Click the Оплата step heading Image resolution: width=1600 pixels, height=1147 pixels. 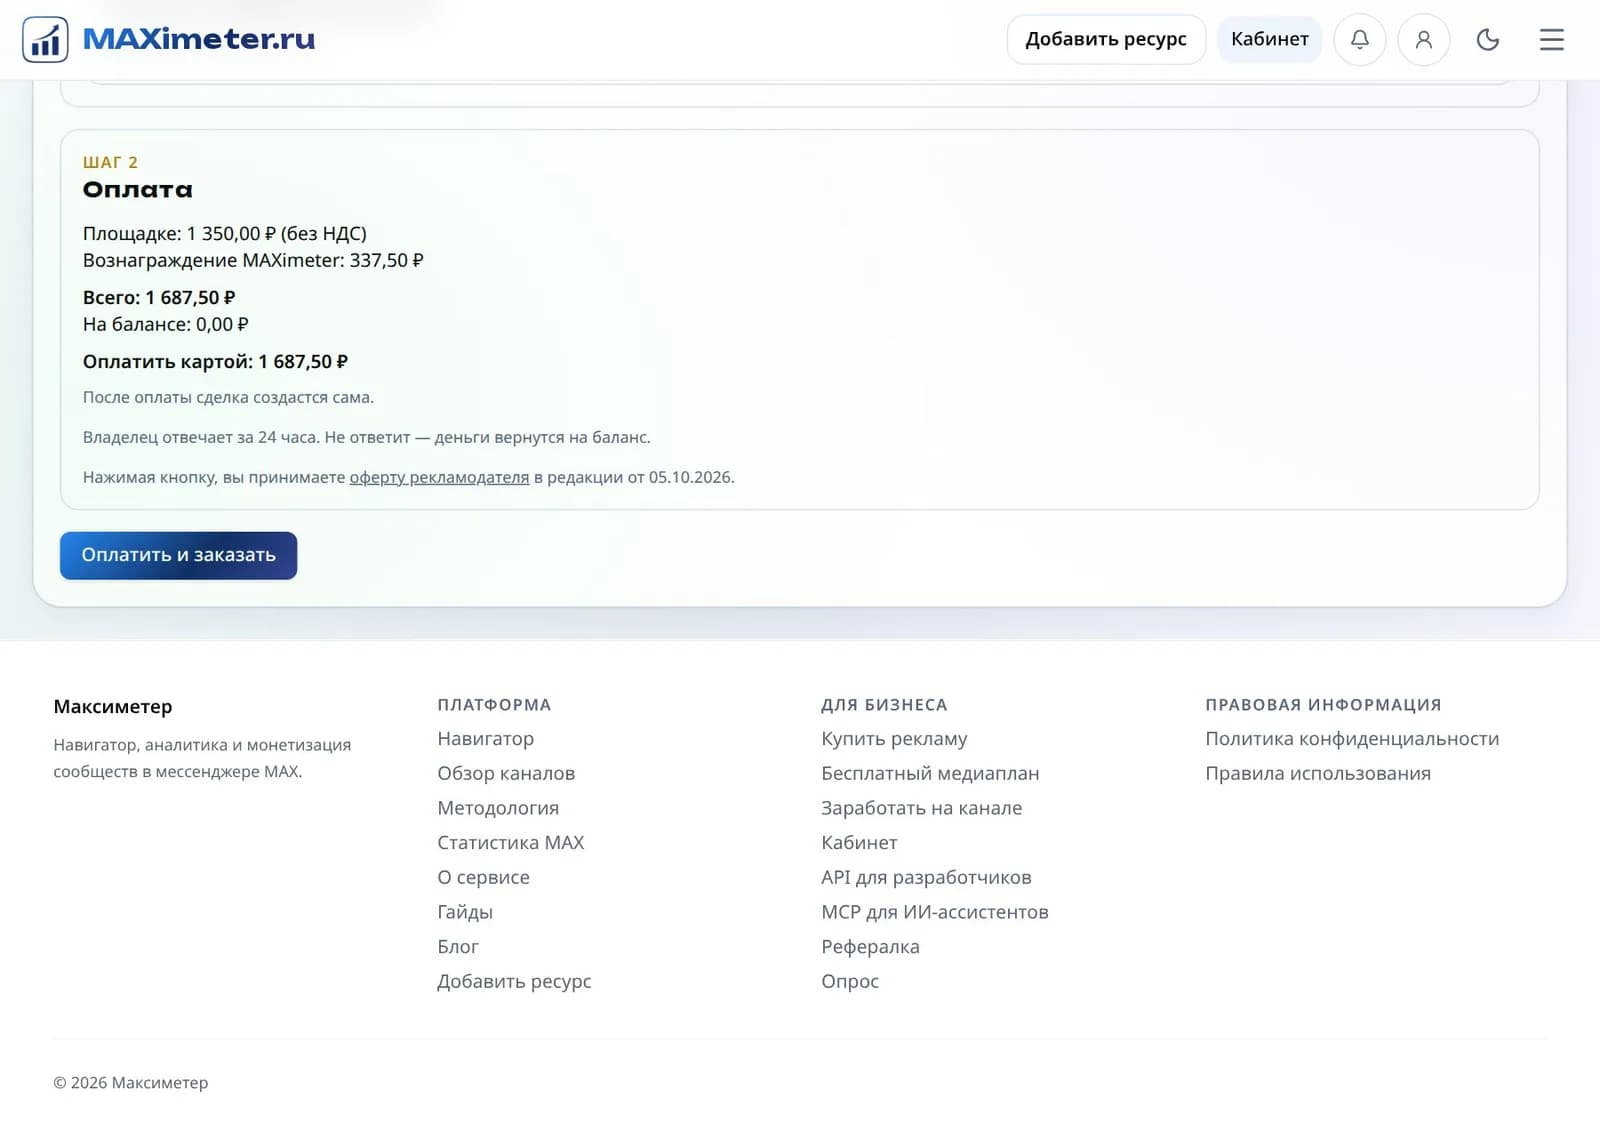click(138, 190)
